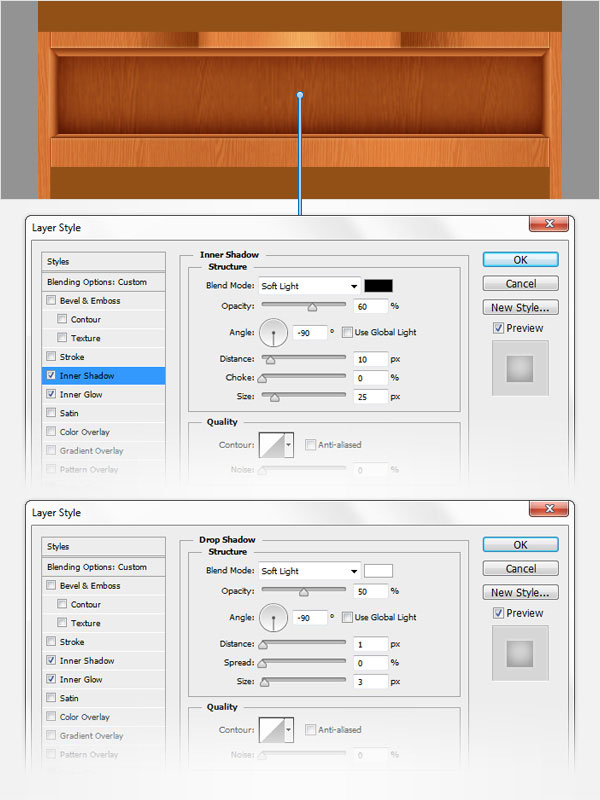Select Blending Options: Custom in Inner Shadow dialog
Screen dimensions: 600x800
[104, 282]
